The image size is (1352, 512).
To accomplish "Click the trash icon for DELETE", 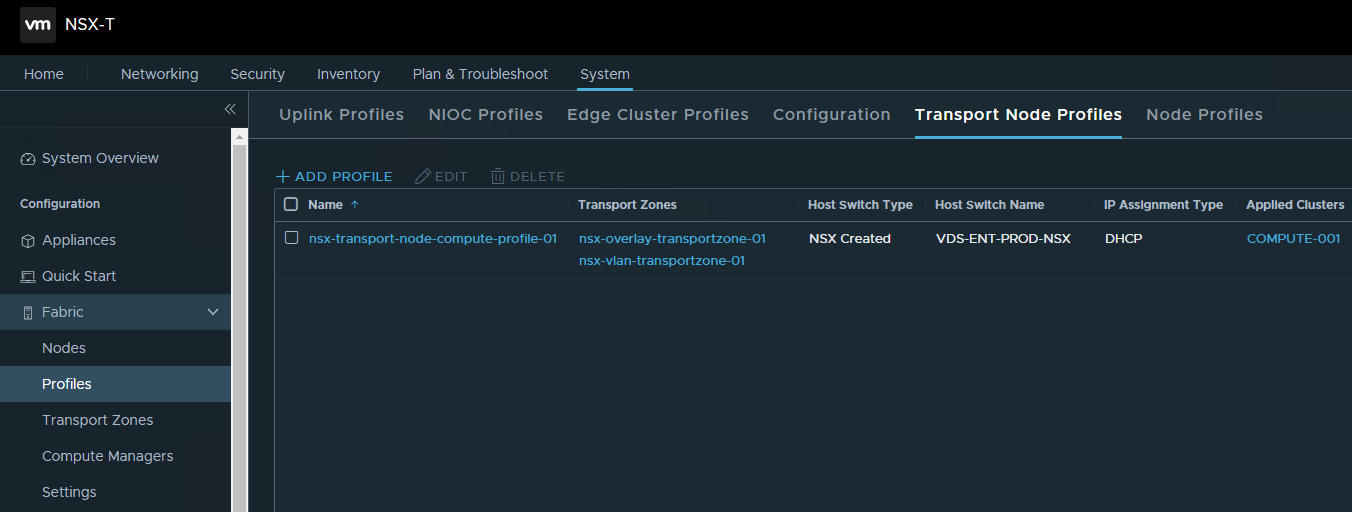I will (498, 177).
